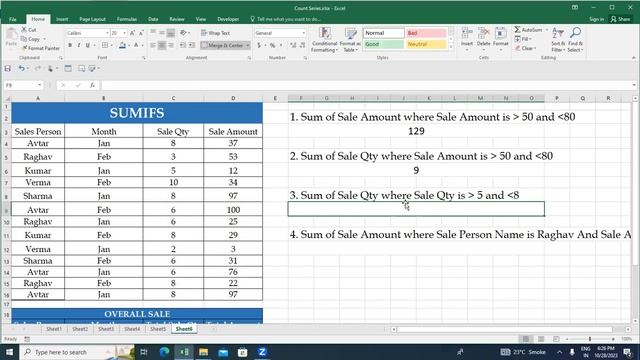
Task: Click the Format Painter brush
Action: (x=40, y=48)
